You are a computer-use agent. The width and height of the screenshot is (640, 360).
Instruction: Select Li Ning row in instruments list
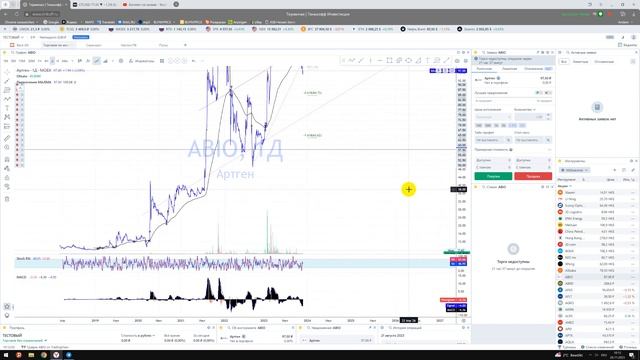[x=597, y=199]
